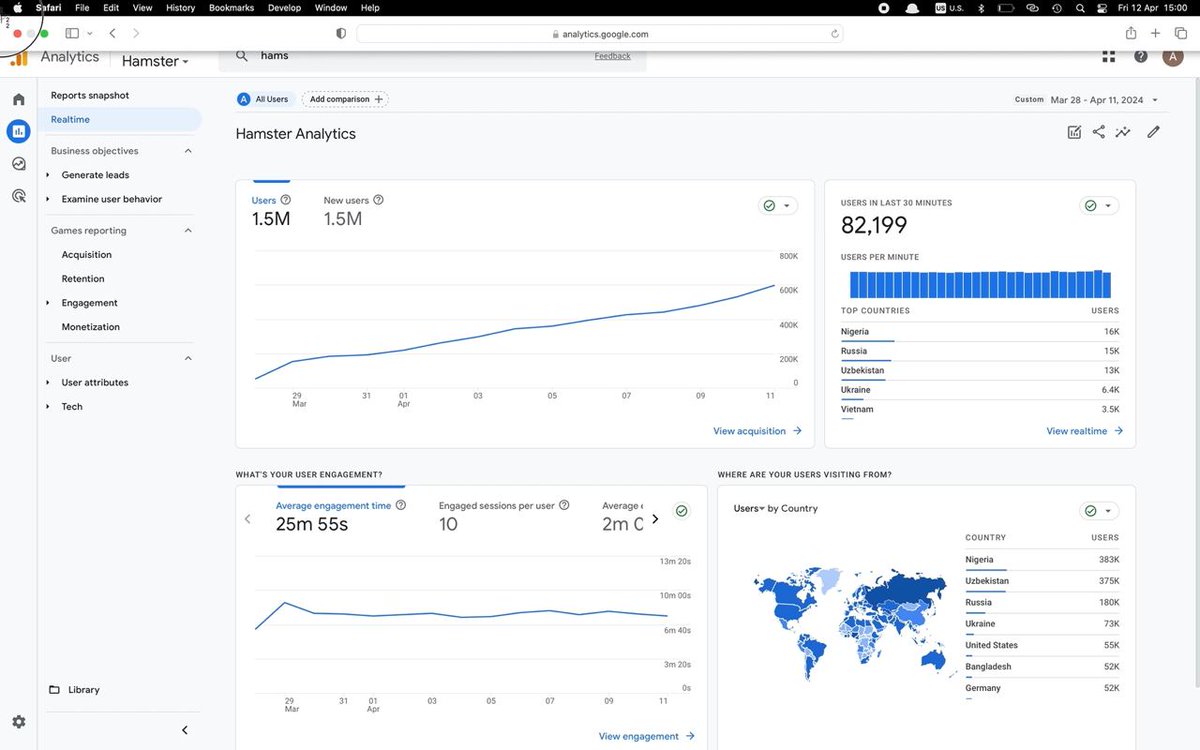Open a new tab with Safari's plus icon
This screenshot has height=750, width=1200.
tap(1156, 33)
